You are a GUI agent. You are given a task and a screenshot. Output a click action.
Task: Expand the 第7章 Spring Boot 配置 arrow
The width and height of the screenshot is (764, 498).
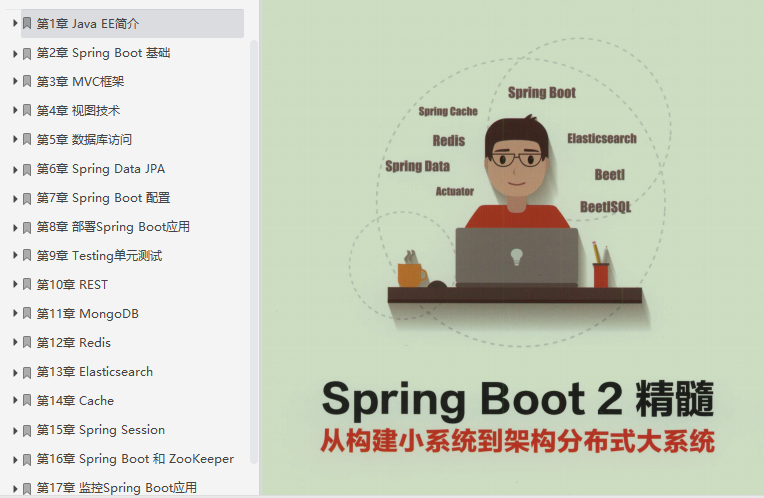coord(15,198)
